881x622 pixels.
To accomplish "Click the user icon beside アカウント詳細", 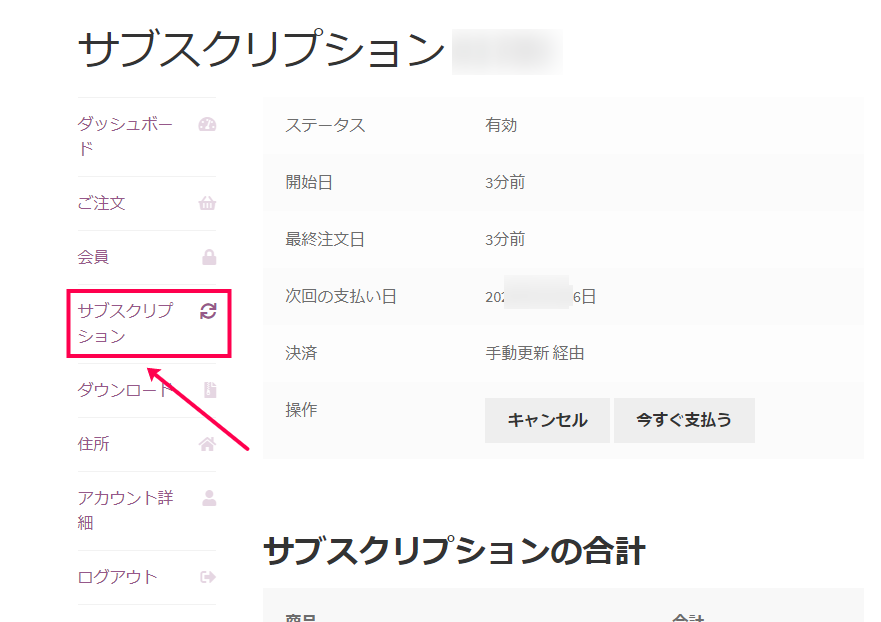I will click(209, 498).
